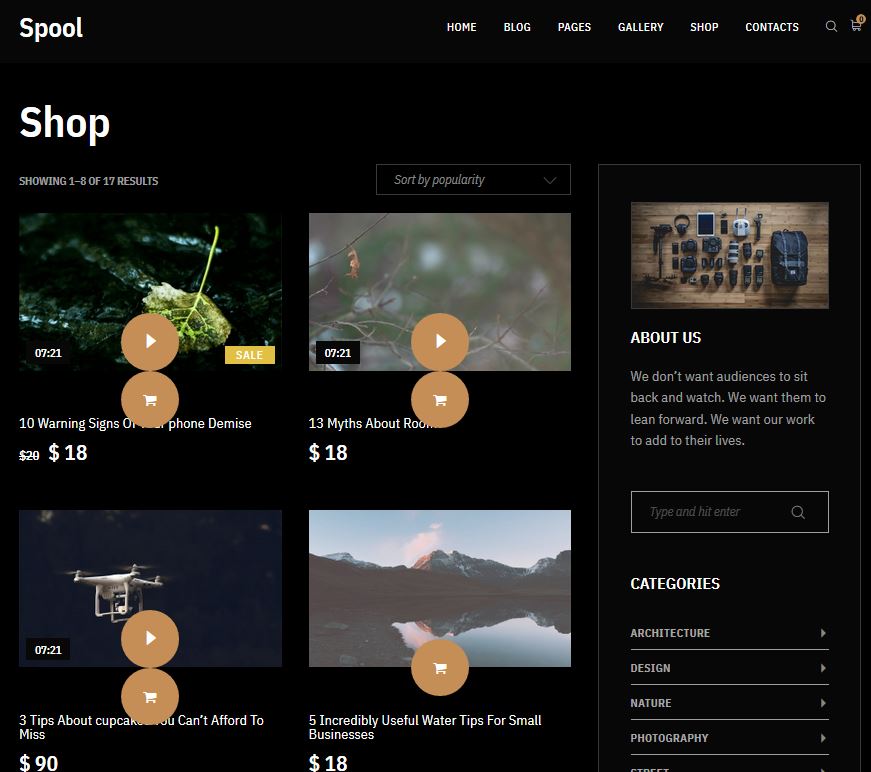
Task: Expand the Photography category arrow
Action: [x=823, y=738]
